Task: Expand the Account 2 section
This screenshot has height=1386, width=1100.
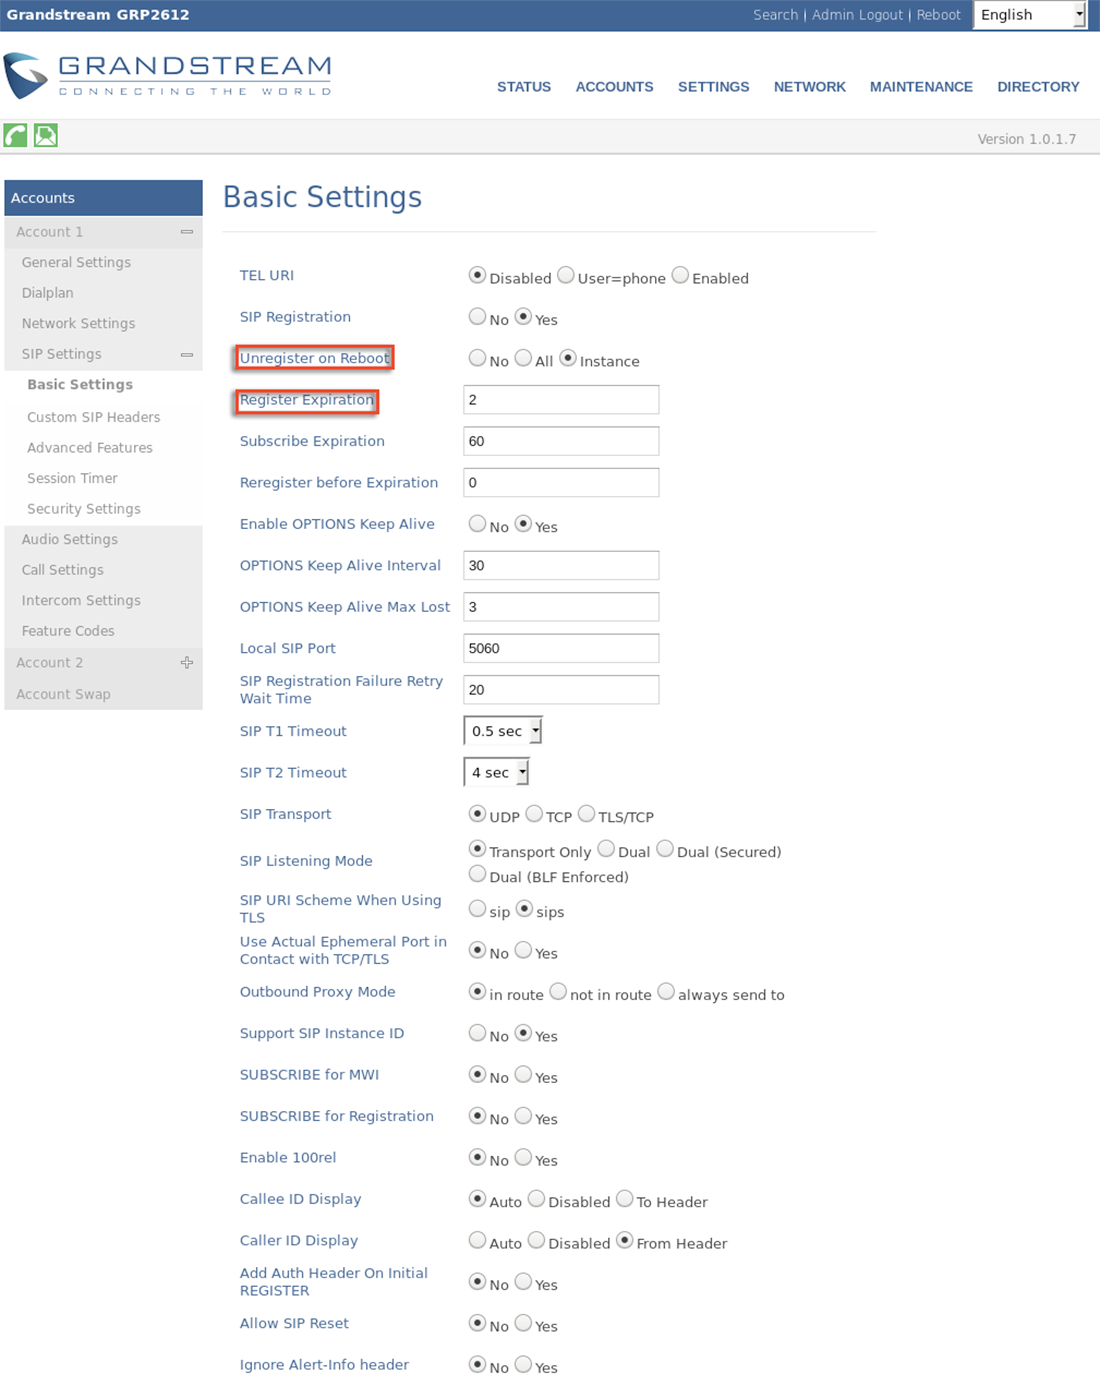Action: point(187,663)
